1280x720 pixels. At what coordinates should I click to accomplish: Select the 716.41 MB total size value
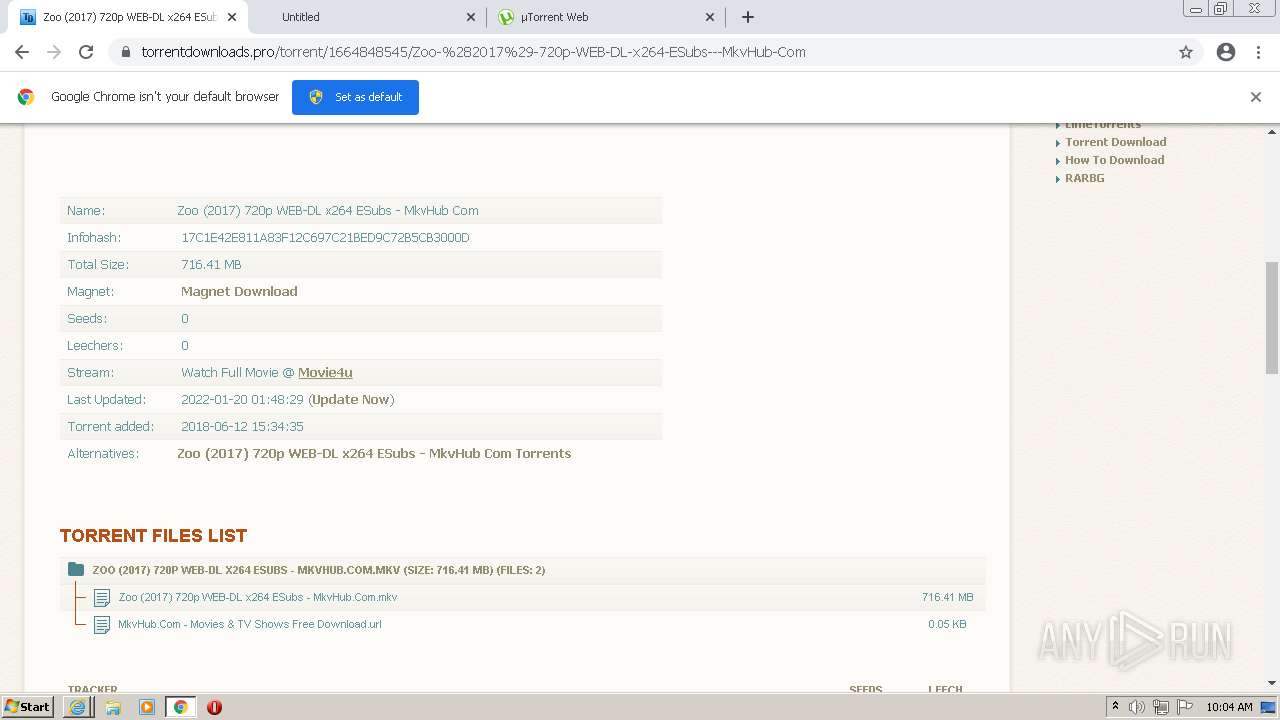[x=211, y=265]
